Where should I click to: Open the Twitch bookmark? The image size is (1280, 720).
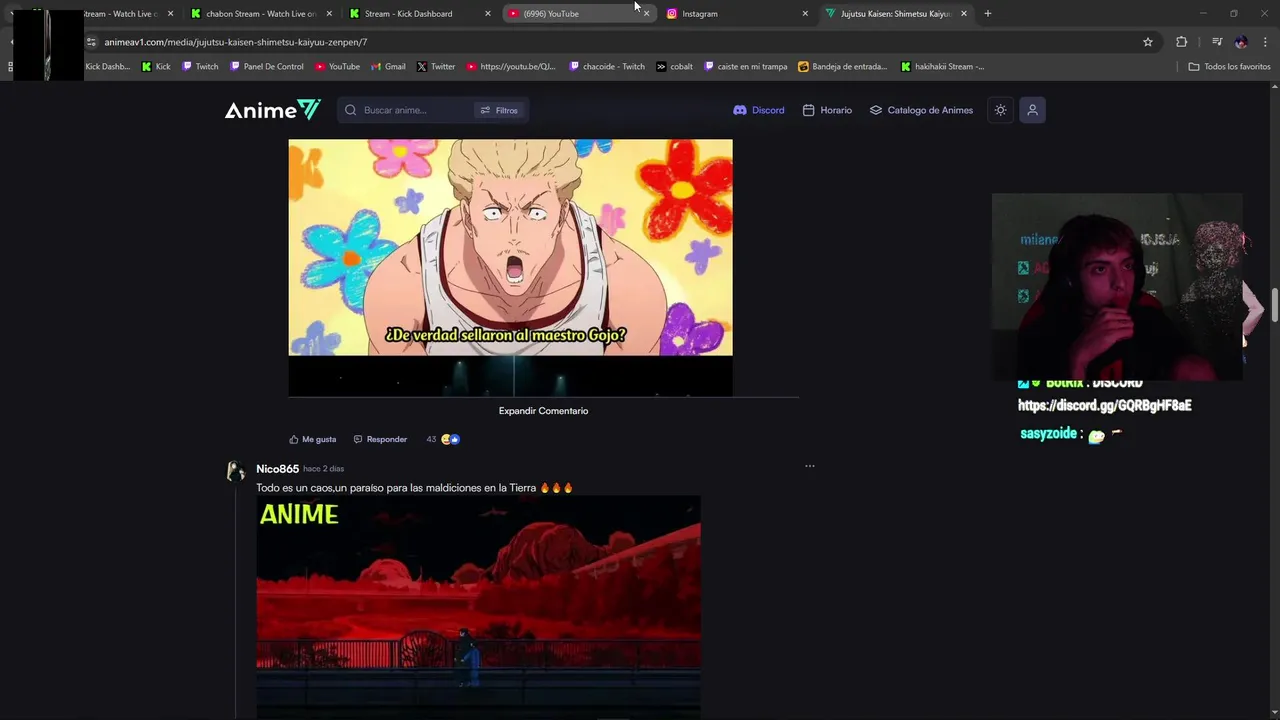(x=200, y=67)
